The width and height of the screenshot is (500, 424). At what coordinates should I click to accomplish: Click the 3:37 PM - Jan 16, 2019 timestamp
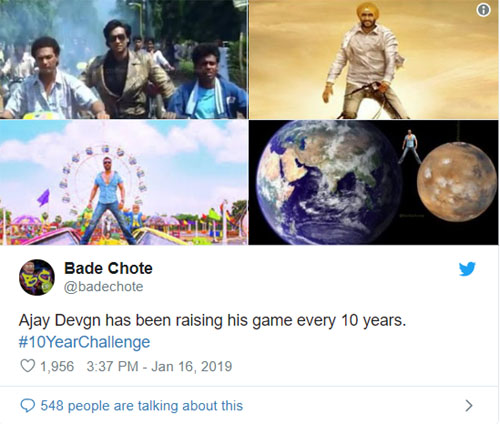click(x=159, y=366)
